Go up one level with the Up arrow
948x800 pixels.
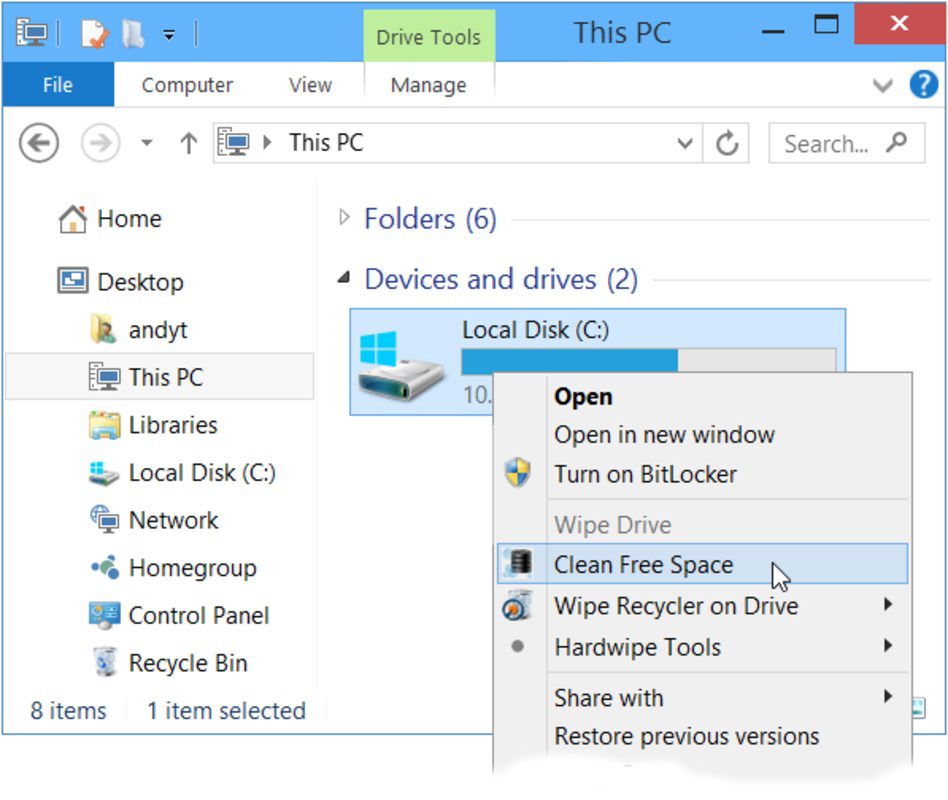pos(189,143)
